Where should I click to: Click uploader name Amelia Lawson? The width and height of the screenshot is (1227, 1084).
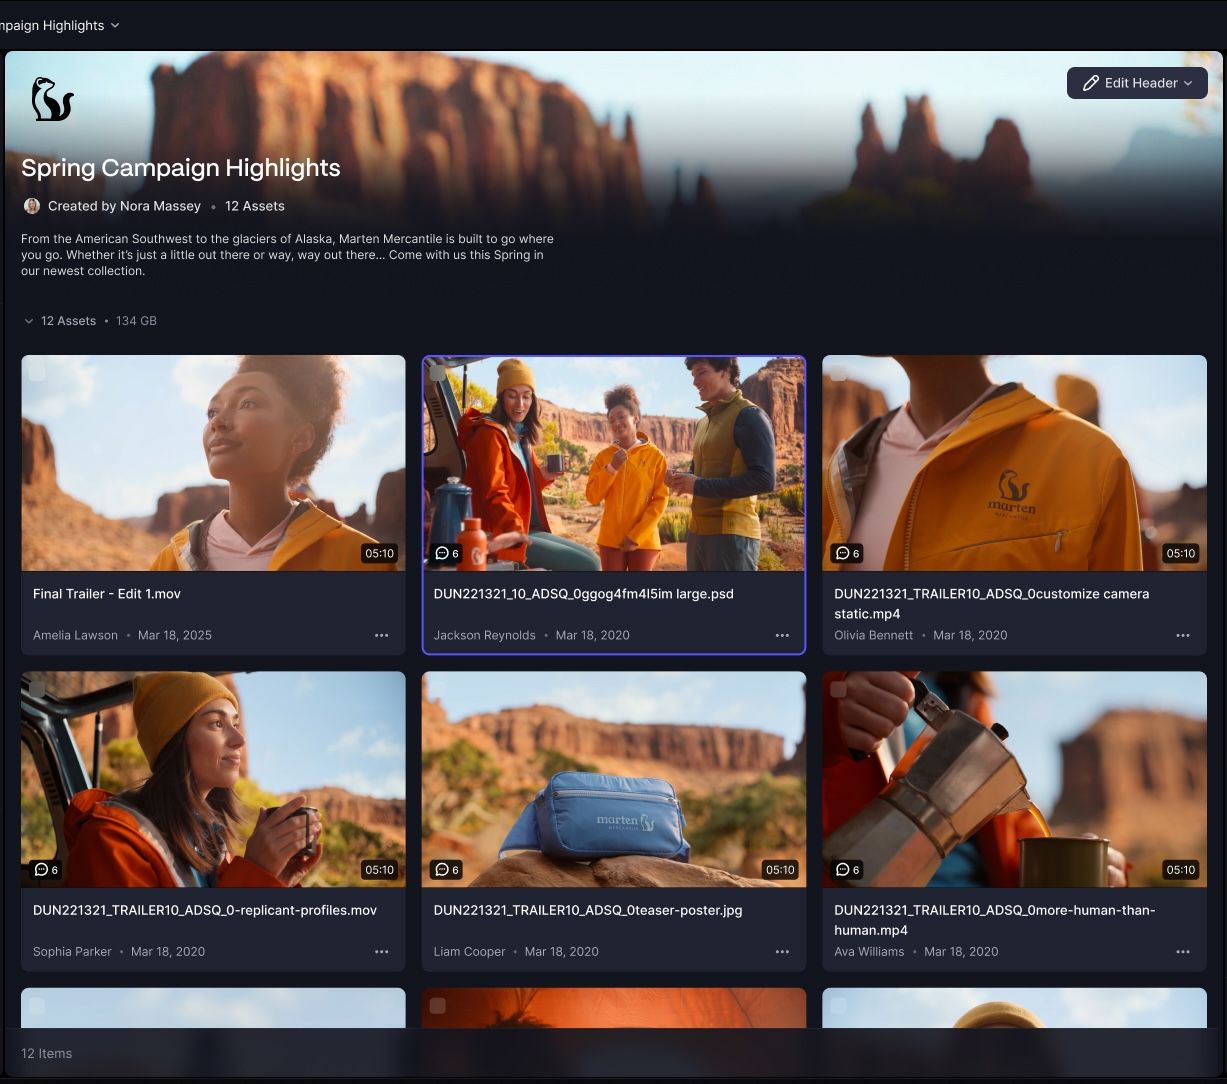tap(75, 635)
